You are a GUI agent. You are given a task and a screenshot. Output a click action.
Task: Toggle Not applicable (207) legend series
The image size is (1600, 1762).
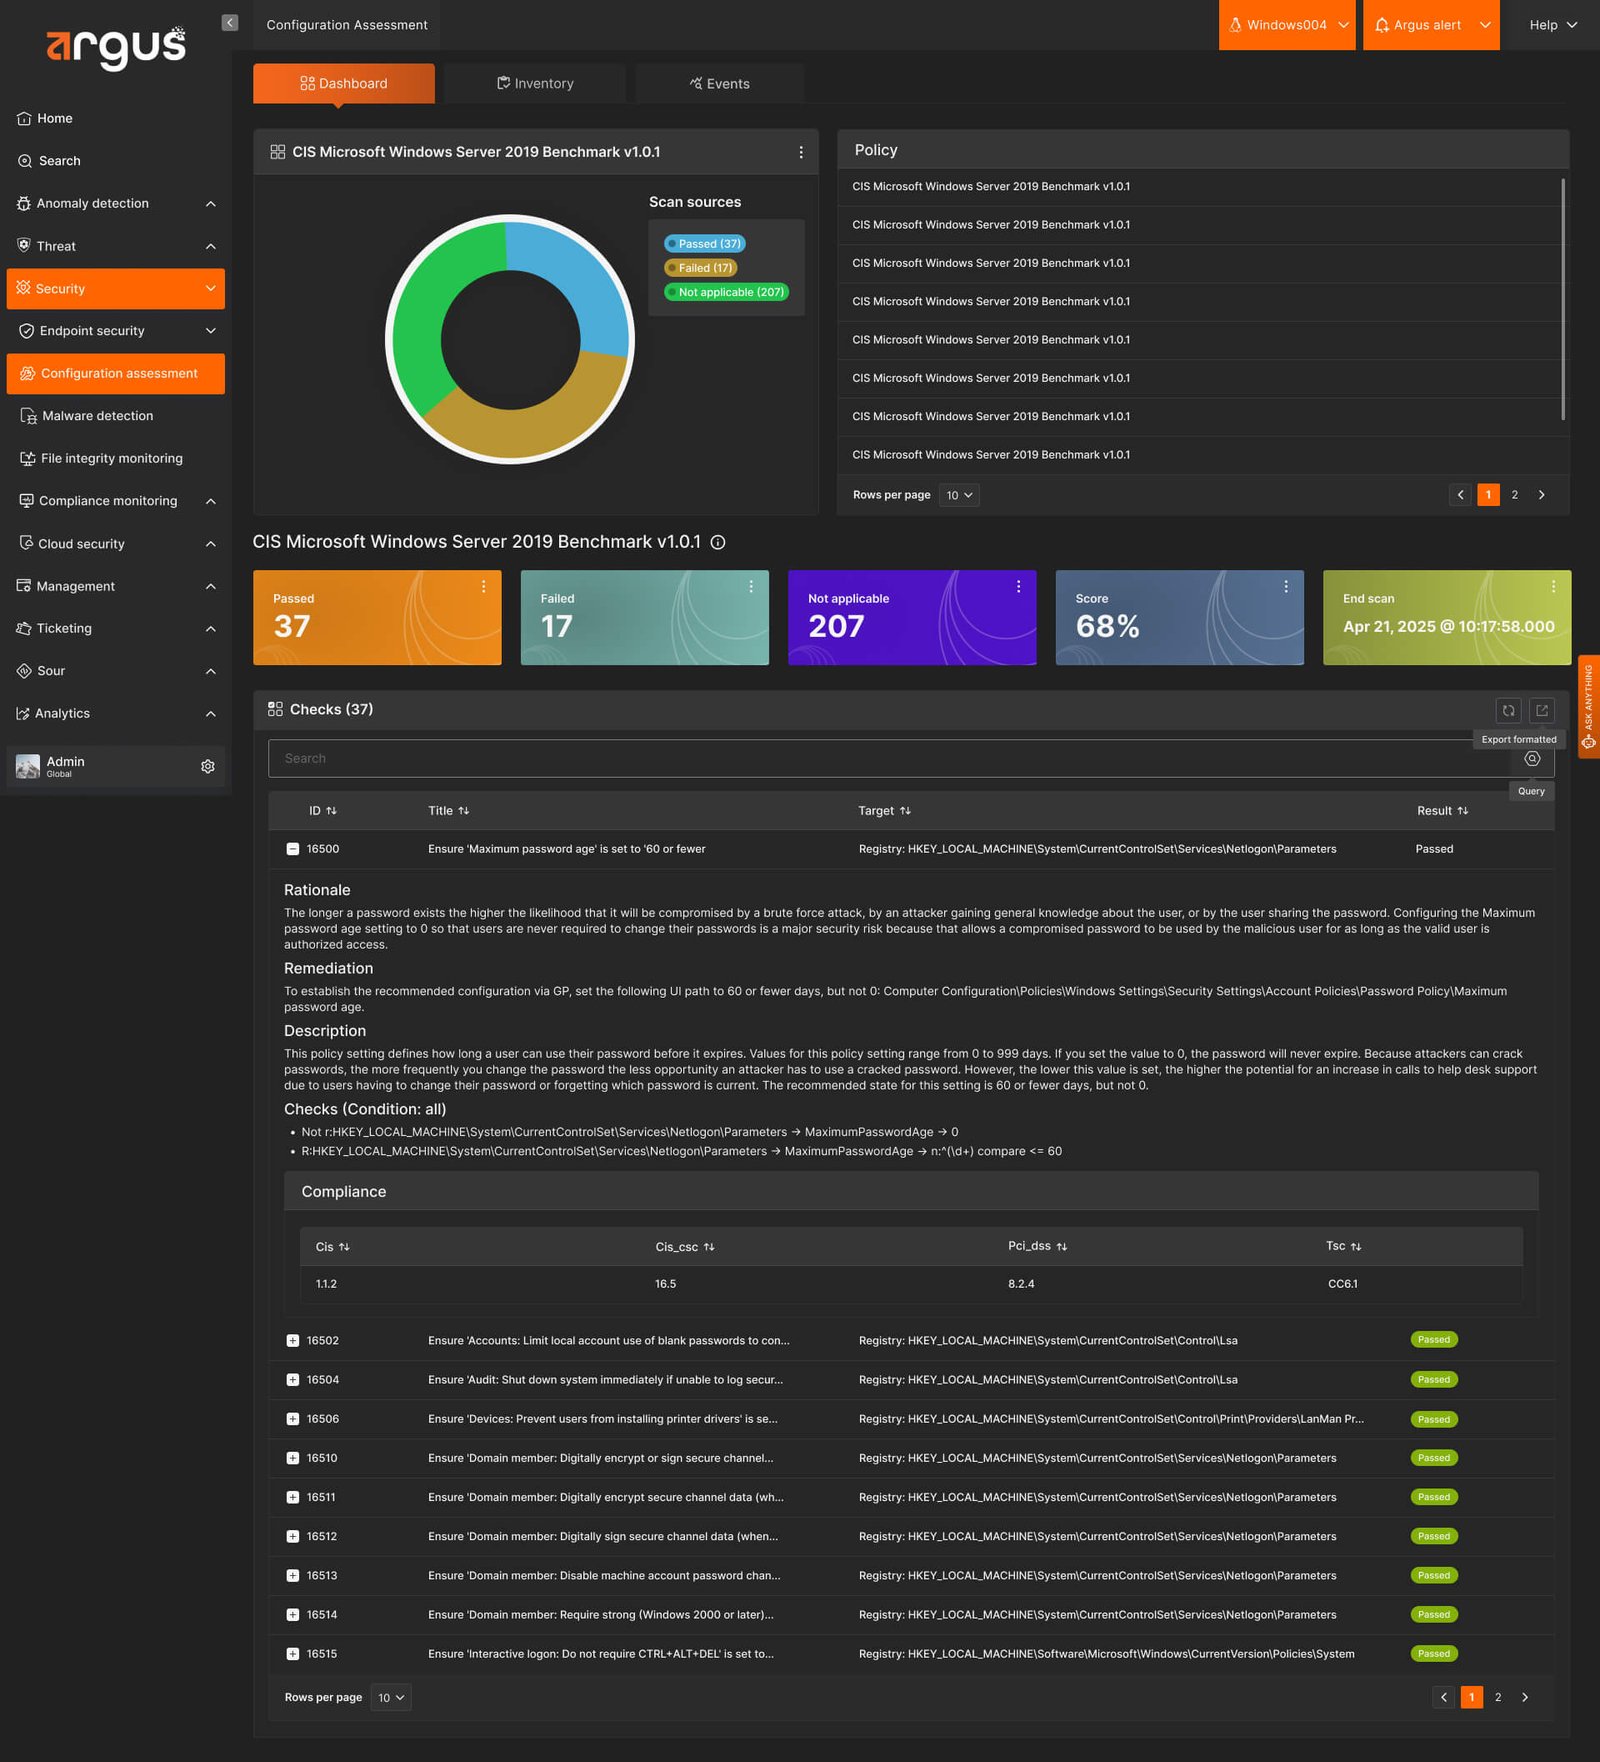[727, 292]
